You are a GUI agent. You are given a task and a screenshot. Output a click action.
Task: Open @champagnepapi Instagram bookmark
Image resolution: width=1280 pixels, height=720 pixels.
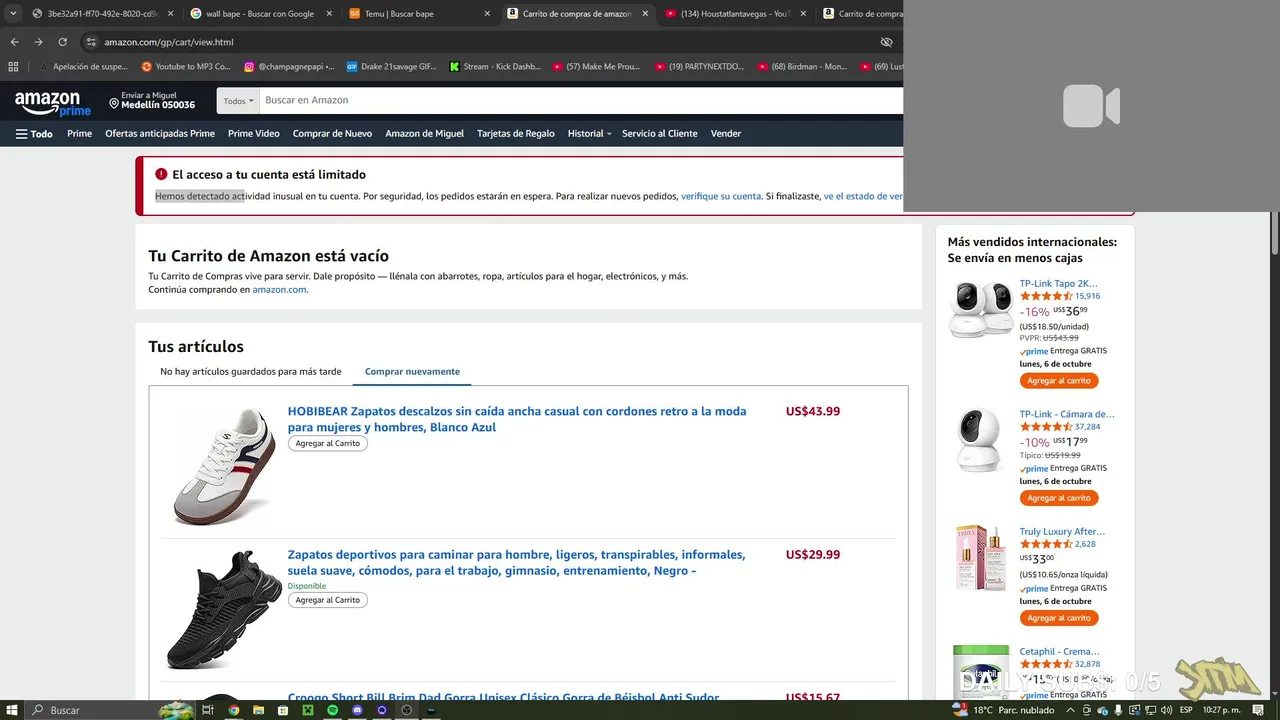(x=289, y=66)
